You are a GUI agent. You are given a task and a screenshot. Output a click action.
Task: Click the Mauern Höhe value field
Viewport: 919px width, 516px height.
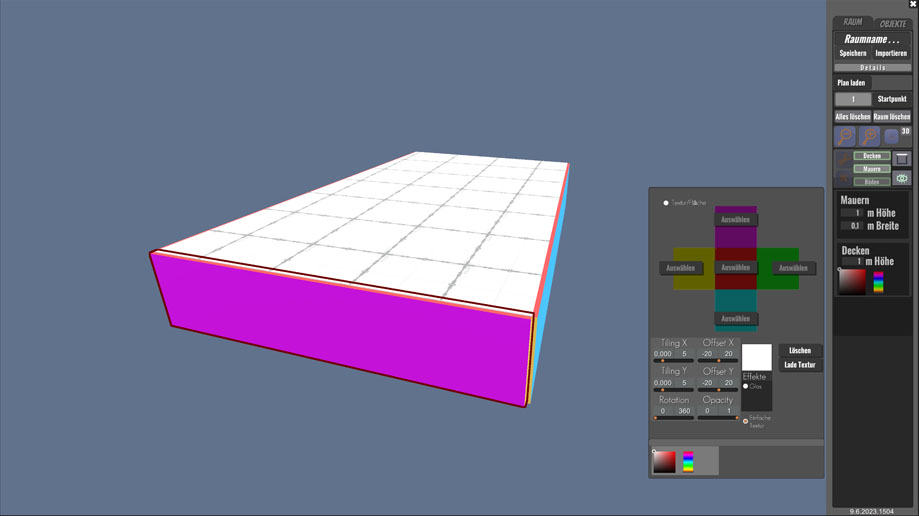[x=852, y=213]
